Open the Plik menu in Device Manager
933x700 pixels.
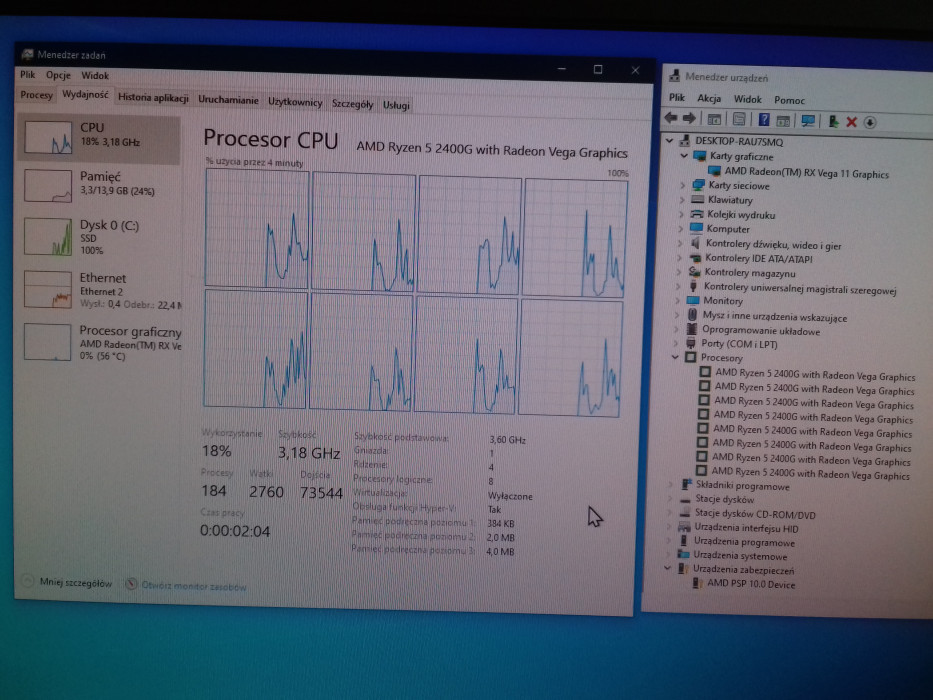click(677, 98)
